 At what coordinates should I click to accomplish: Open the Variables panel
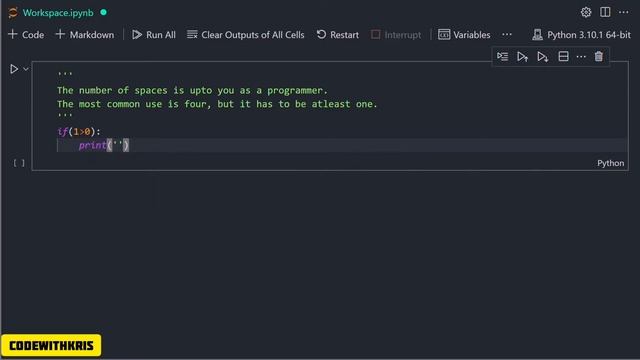click(x=464, y=35)
